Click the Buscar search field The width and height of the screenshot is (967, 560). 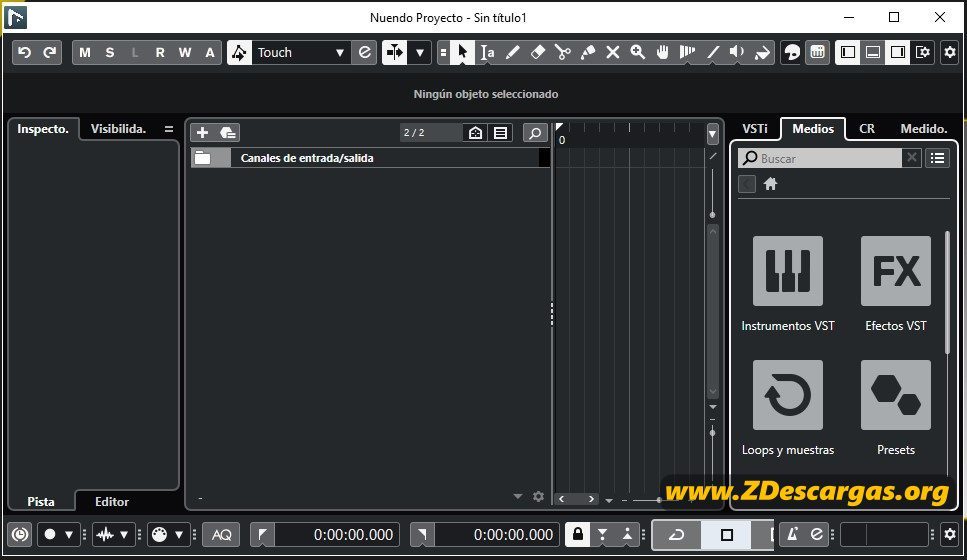click(x=820, y=159)
